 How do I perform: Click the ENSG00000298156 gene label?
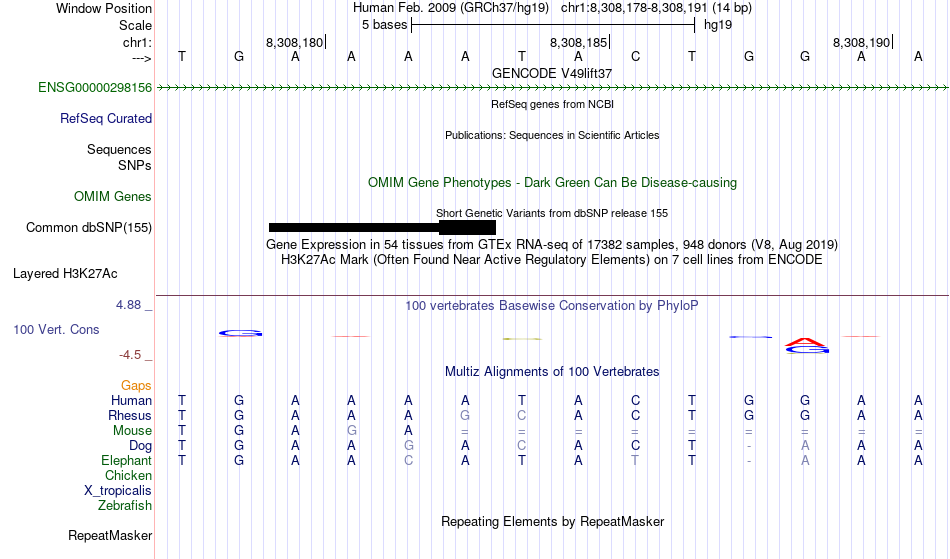coord(95,88)
